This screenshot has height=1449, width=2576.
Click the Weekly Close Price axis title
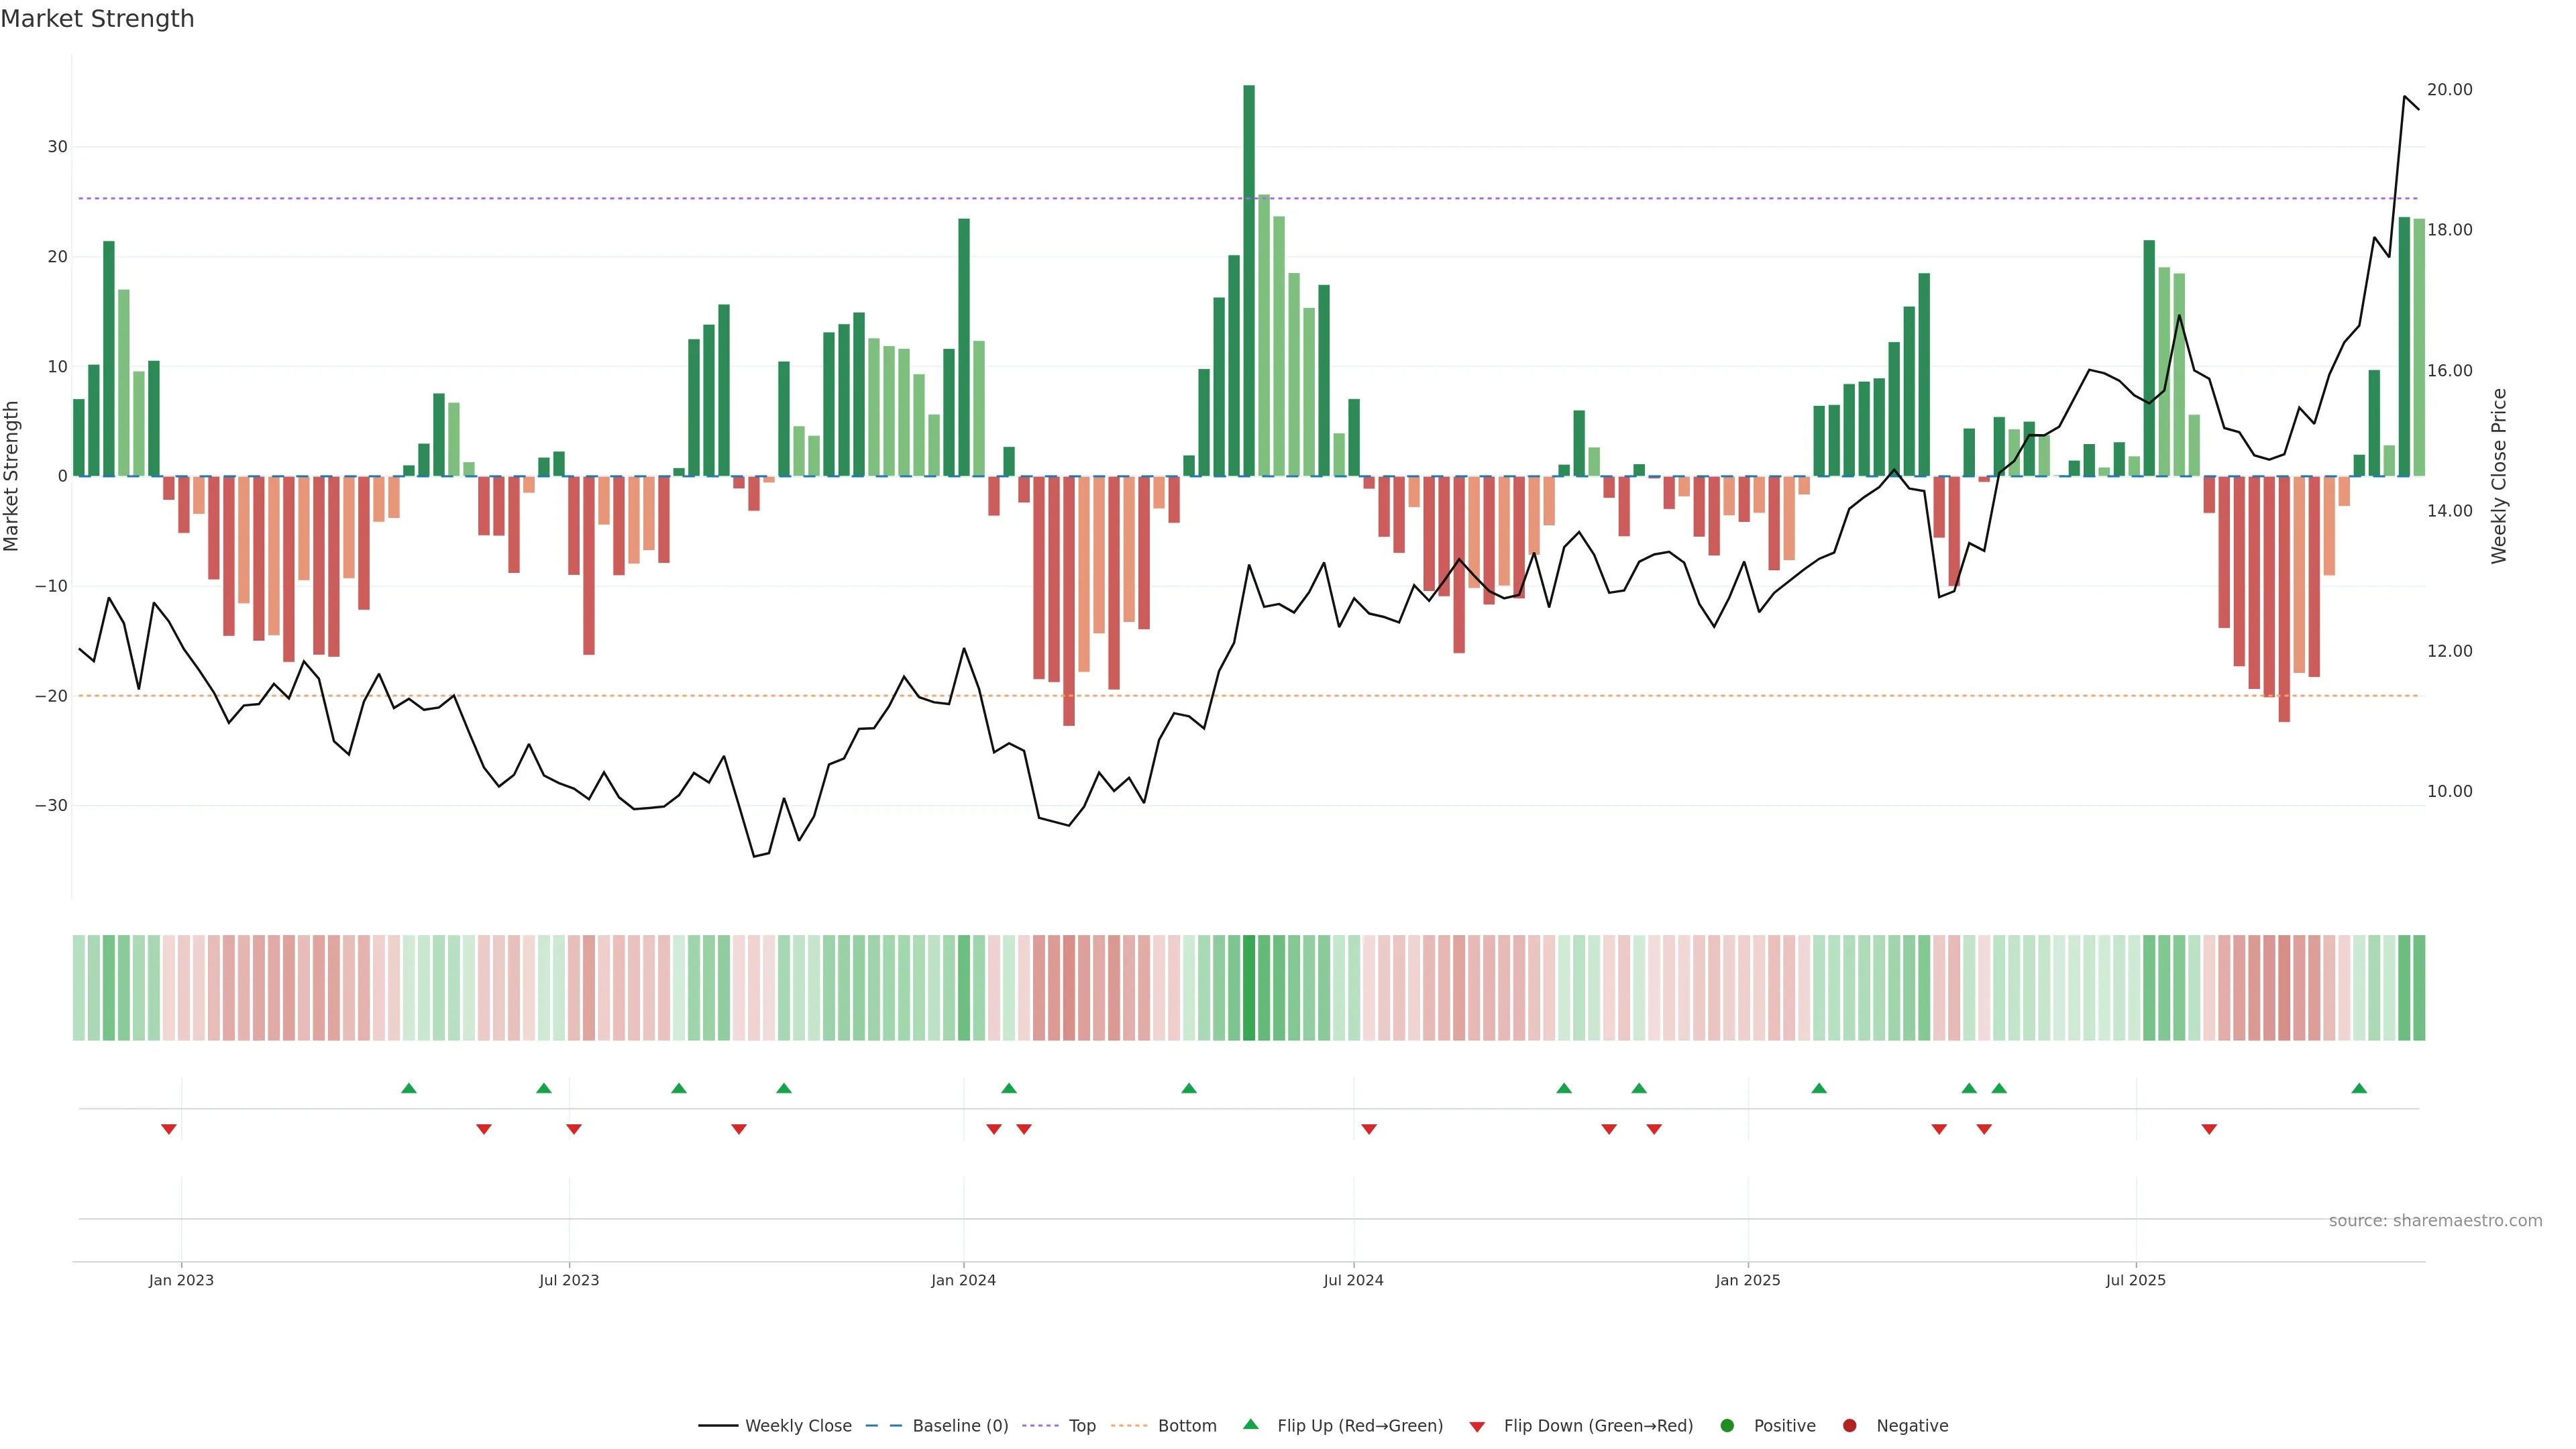(2499, 476)
